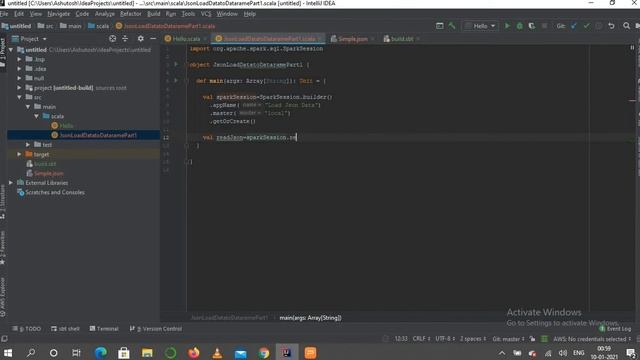640x360 pixels.
Task: Open the TODO tool window
Action: coord(27,329)
